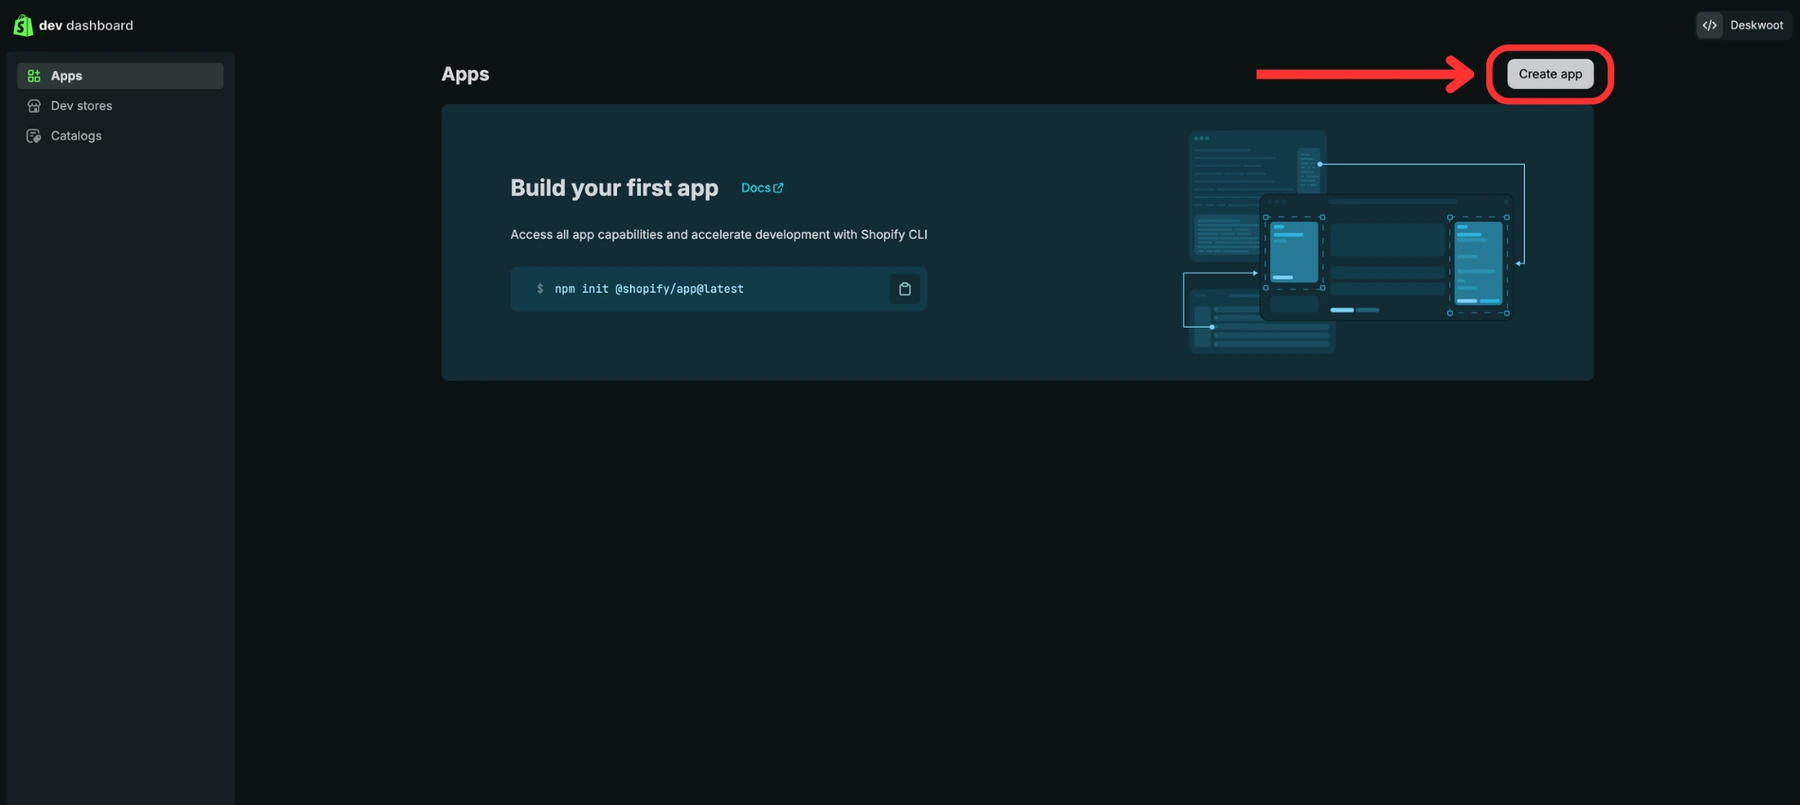Click the Build your first app heading

614,188
